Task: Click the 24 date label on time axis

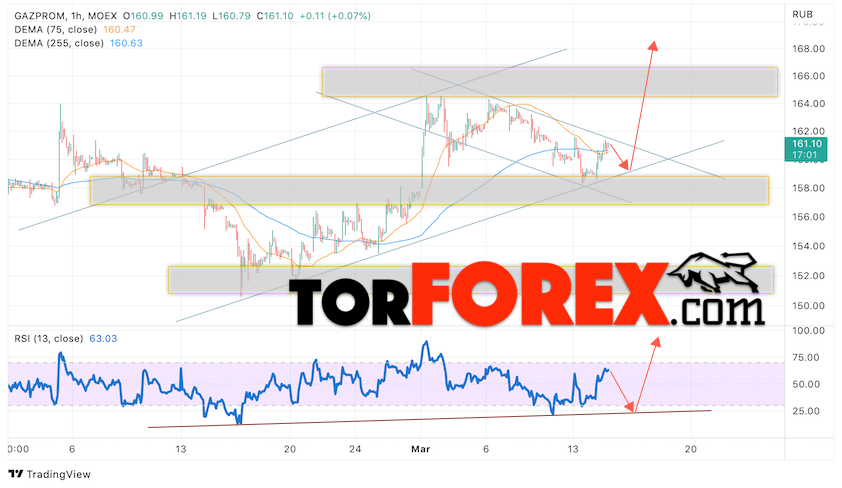Action: coord(355,449)
